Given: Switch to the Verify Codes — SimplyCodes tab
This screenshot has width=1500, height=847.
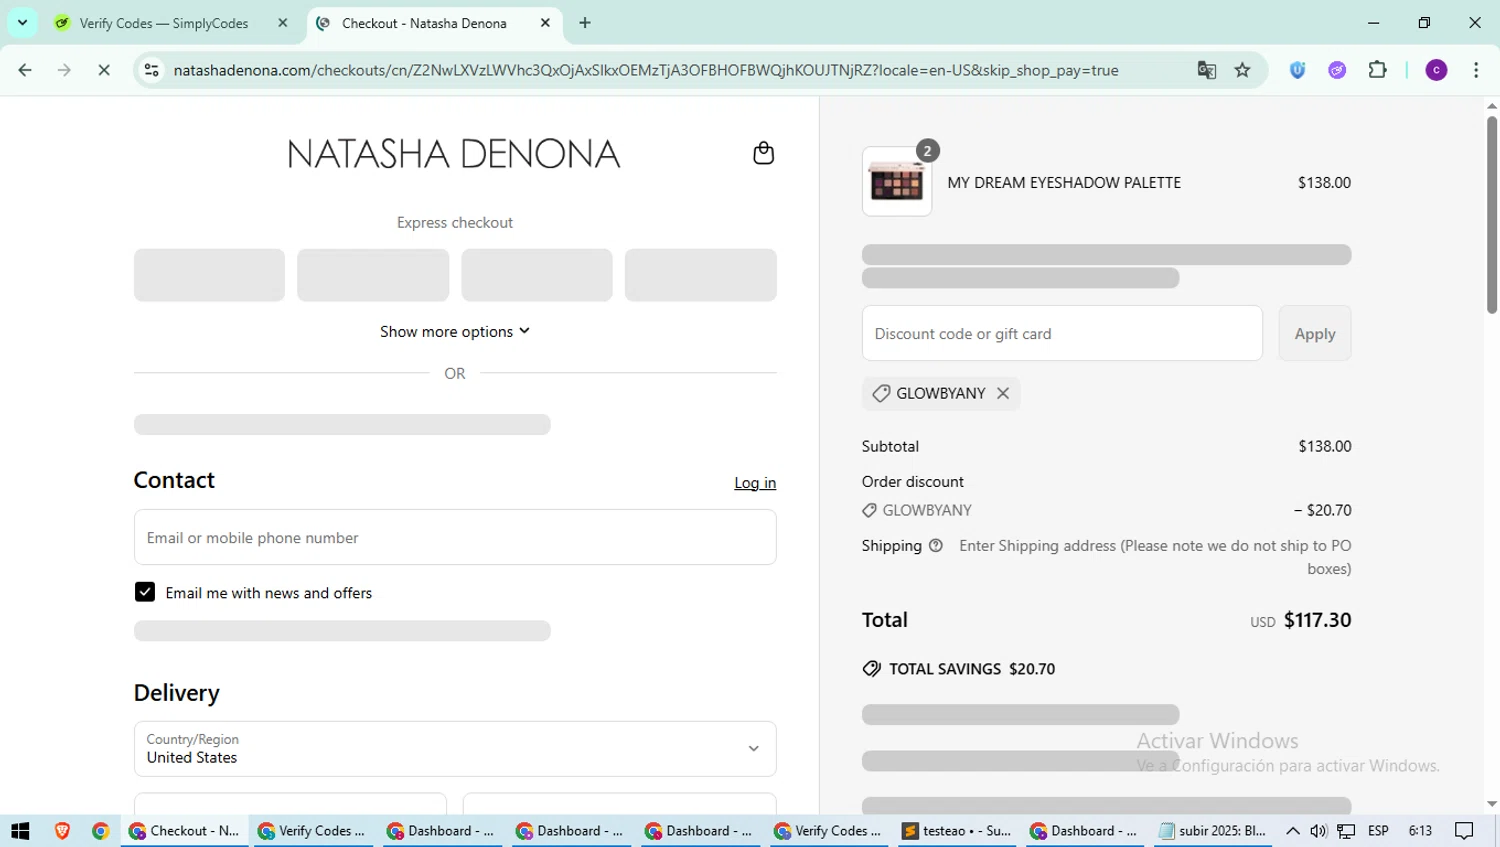Looking at the screenshot, I should pos(164,23).
